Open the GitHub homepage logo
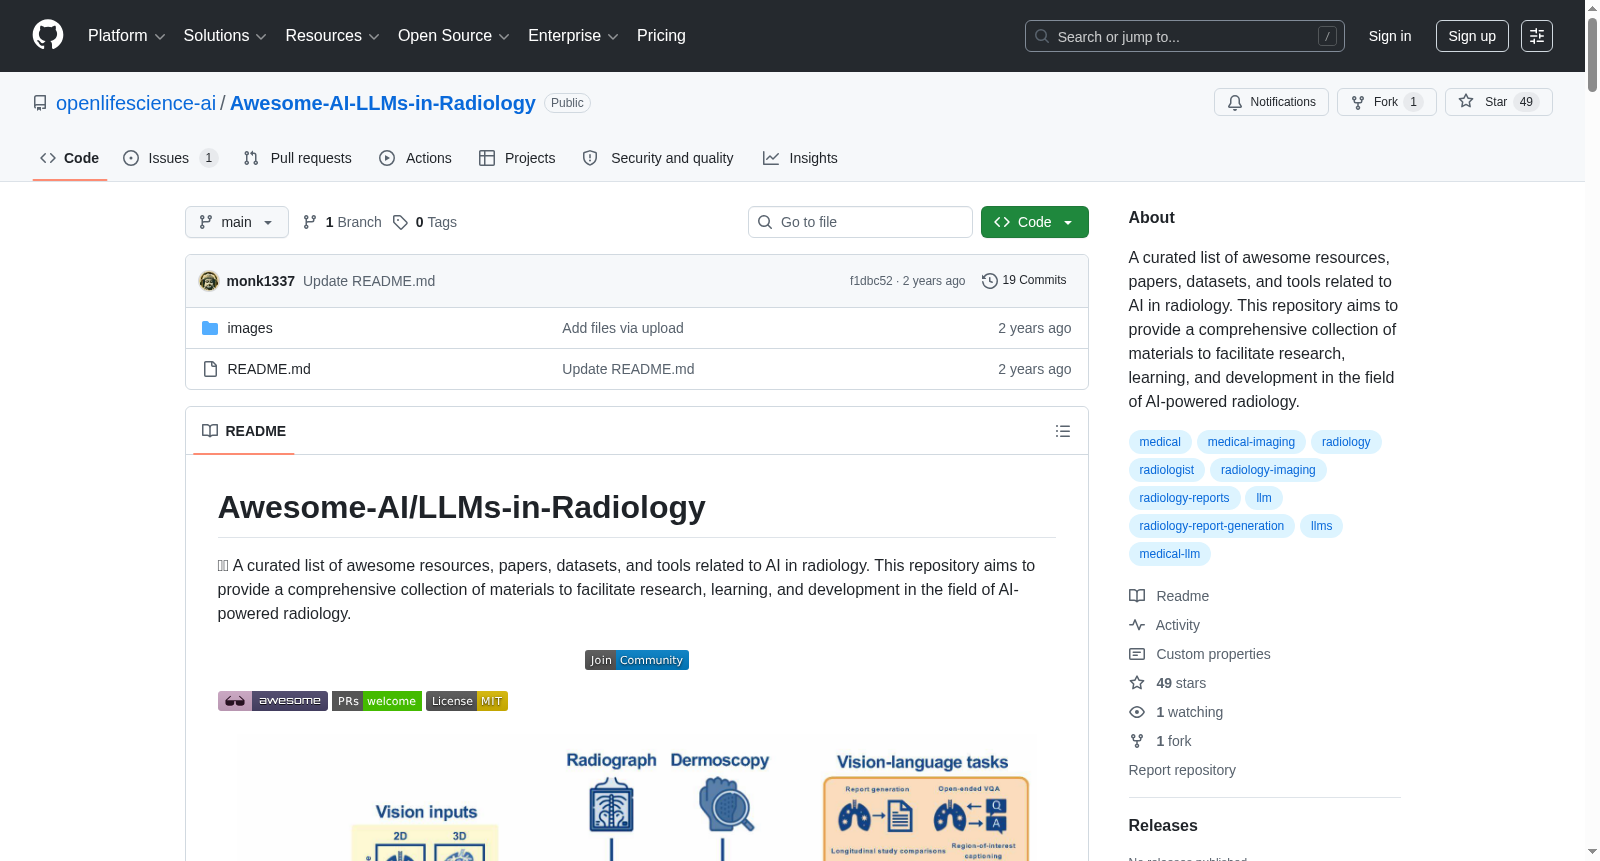Image resolution: width=1600 pixels, height=861 pixels. (x=48, y=36)
